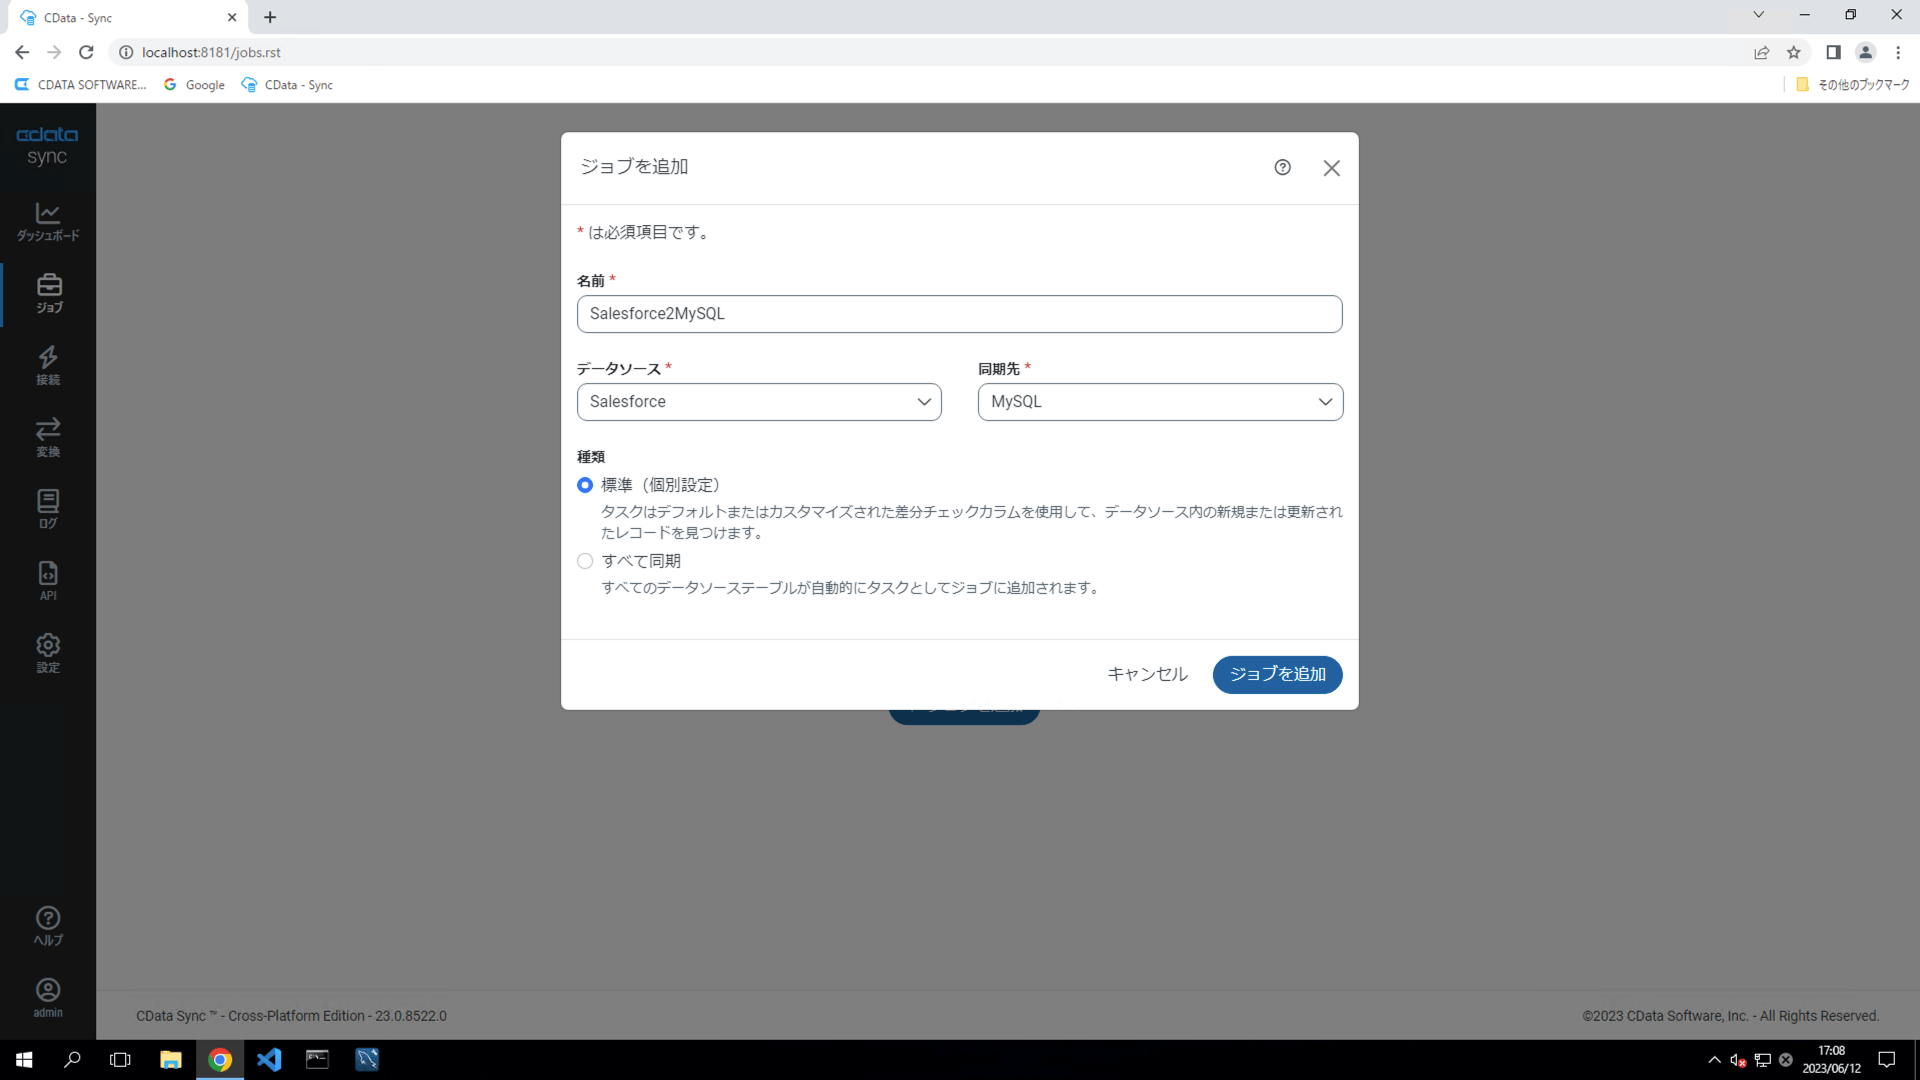Switch to the CData - Sync browser tab
The height and width of the screenshot is (1080, 1920).
pyautogui.click(x=120, y=17)
